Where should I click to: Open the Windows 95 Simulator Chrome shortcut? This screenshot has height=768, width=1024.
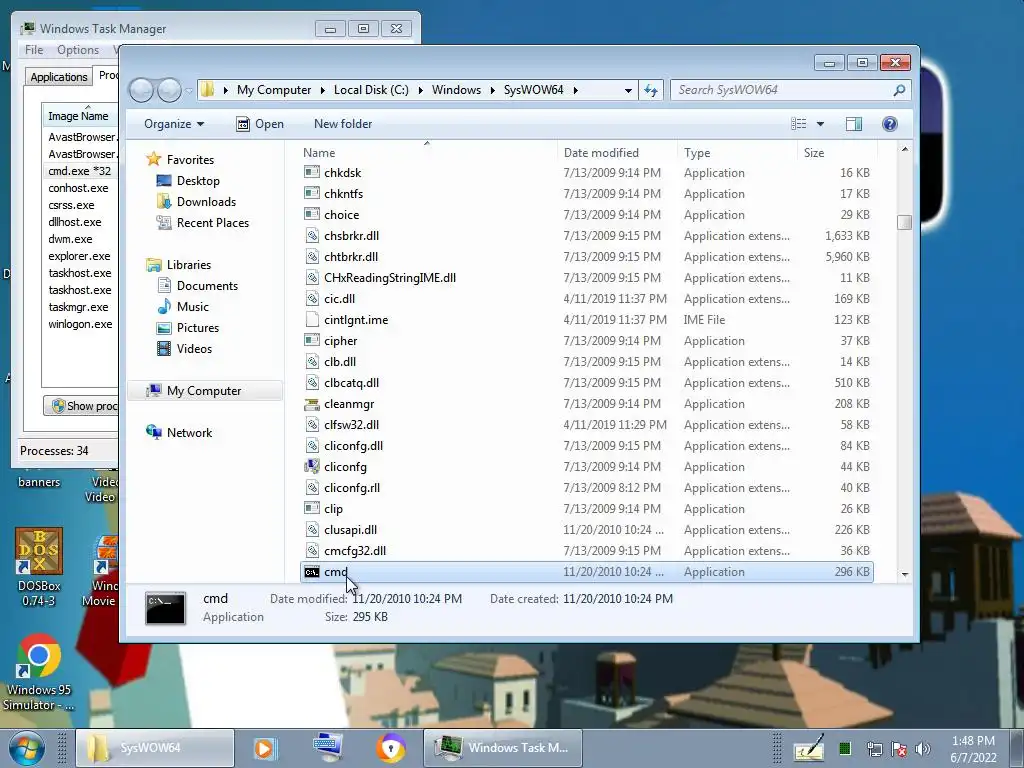(x=39, y=673)
